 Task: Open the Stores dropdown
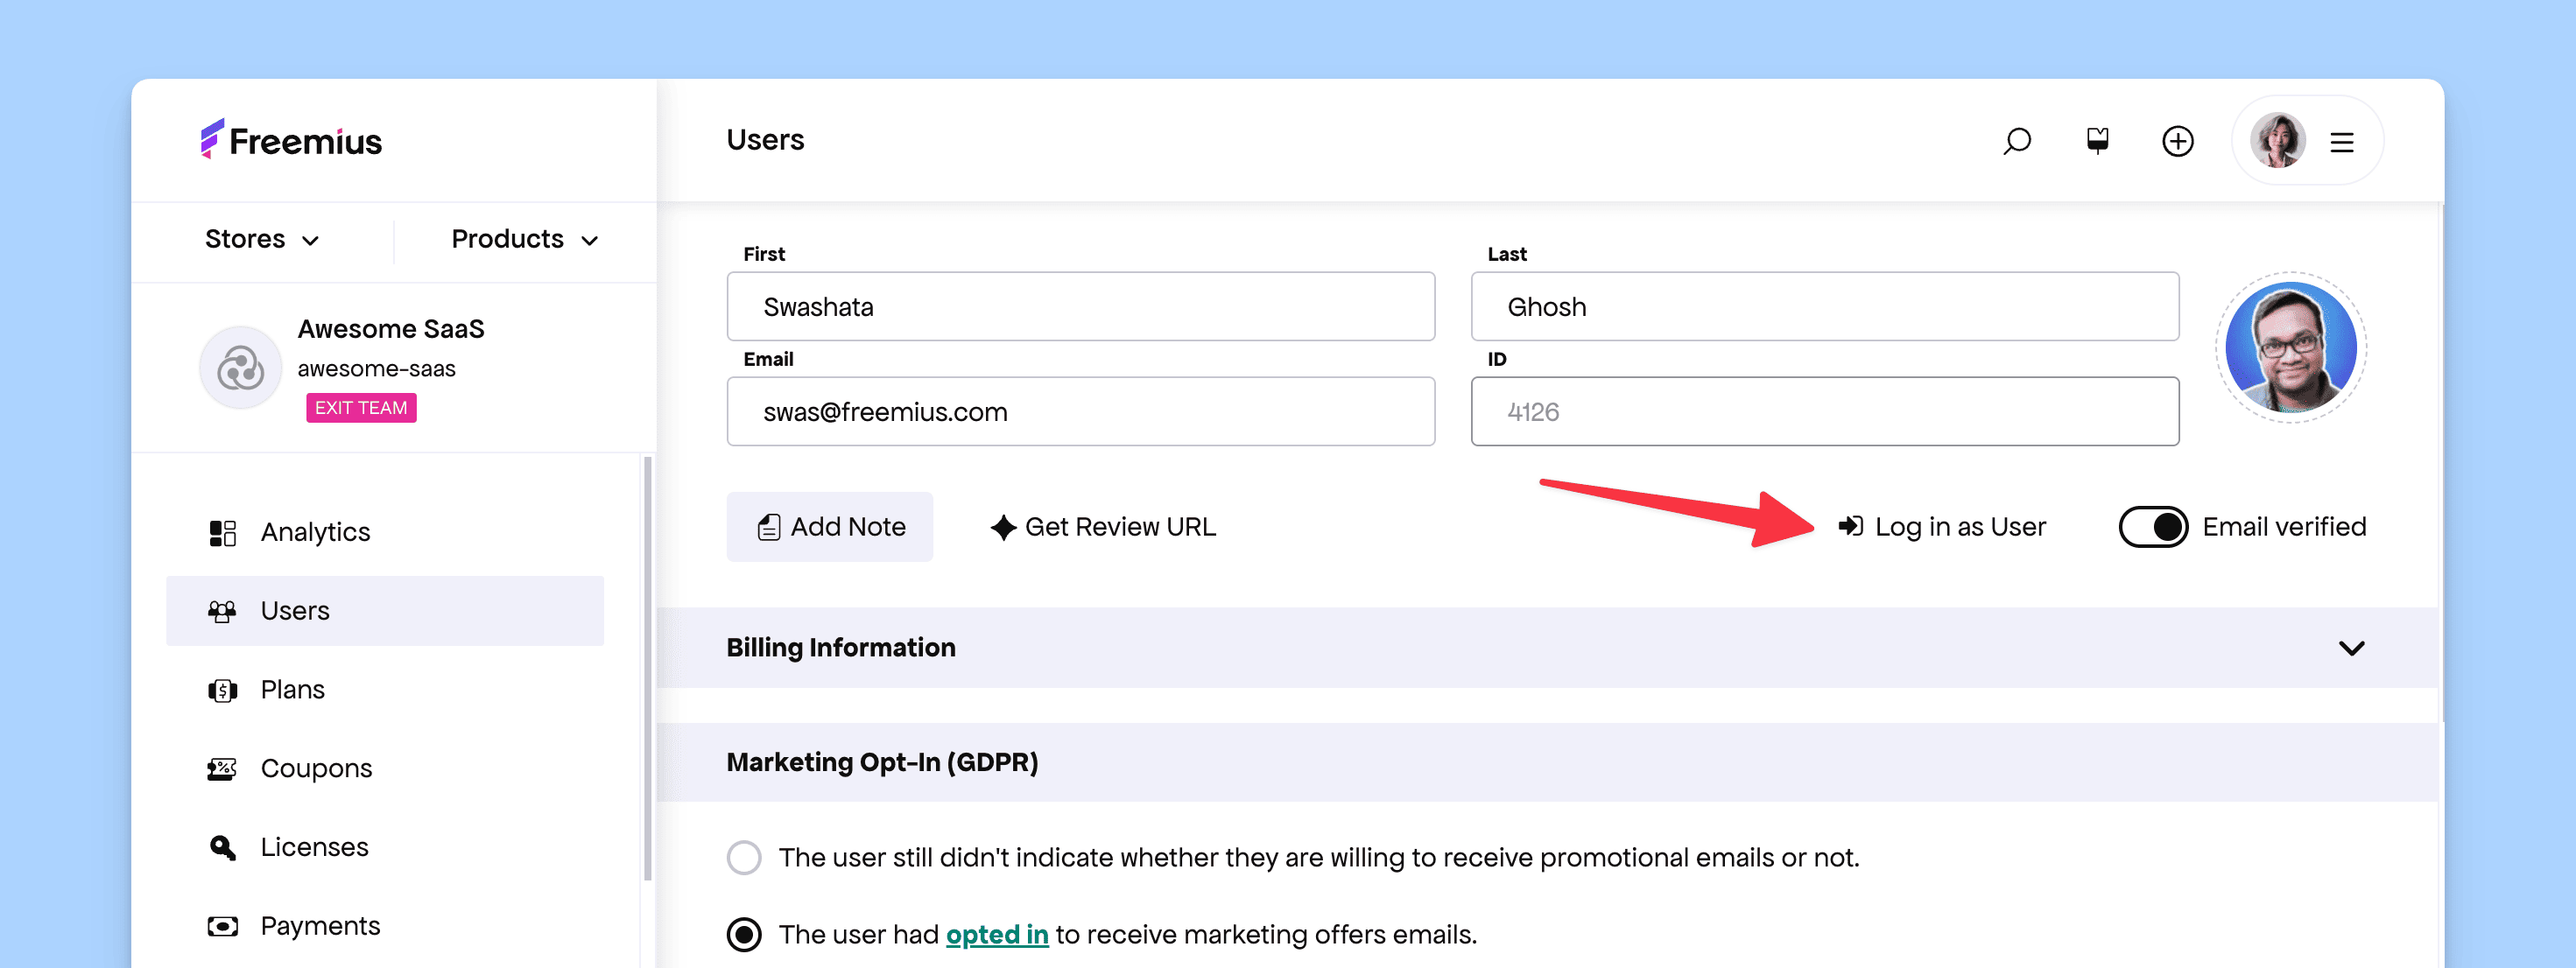click(x=262, y=239)
